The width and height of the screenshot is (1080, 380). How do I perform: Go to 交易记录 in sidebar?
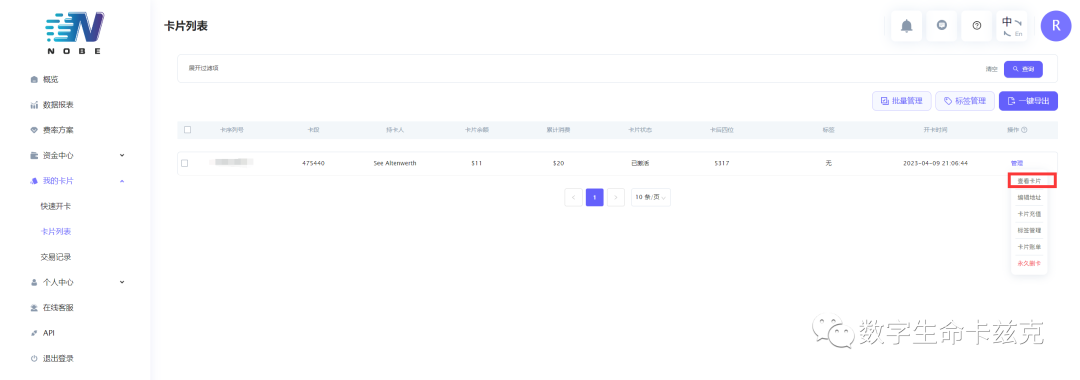coord(56,257)
